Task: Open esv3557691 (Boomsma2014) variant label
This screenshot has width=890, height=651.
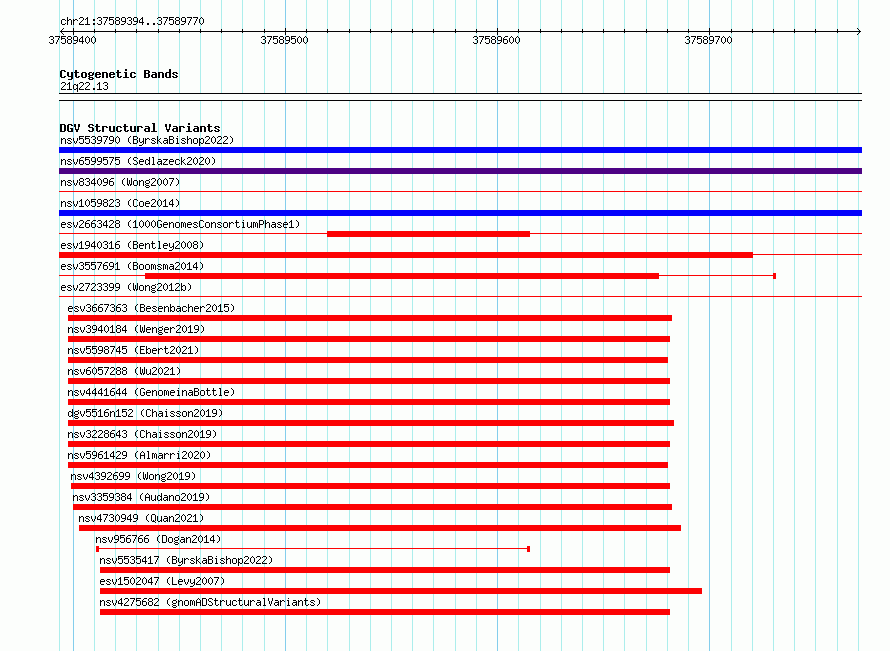Action: 132,266
